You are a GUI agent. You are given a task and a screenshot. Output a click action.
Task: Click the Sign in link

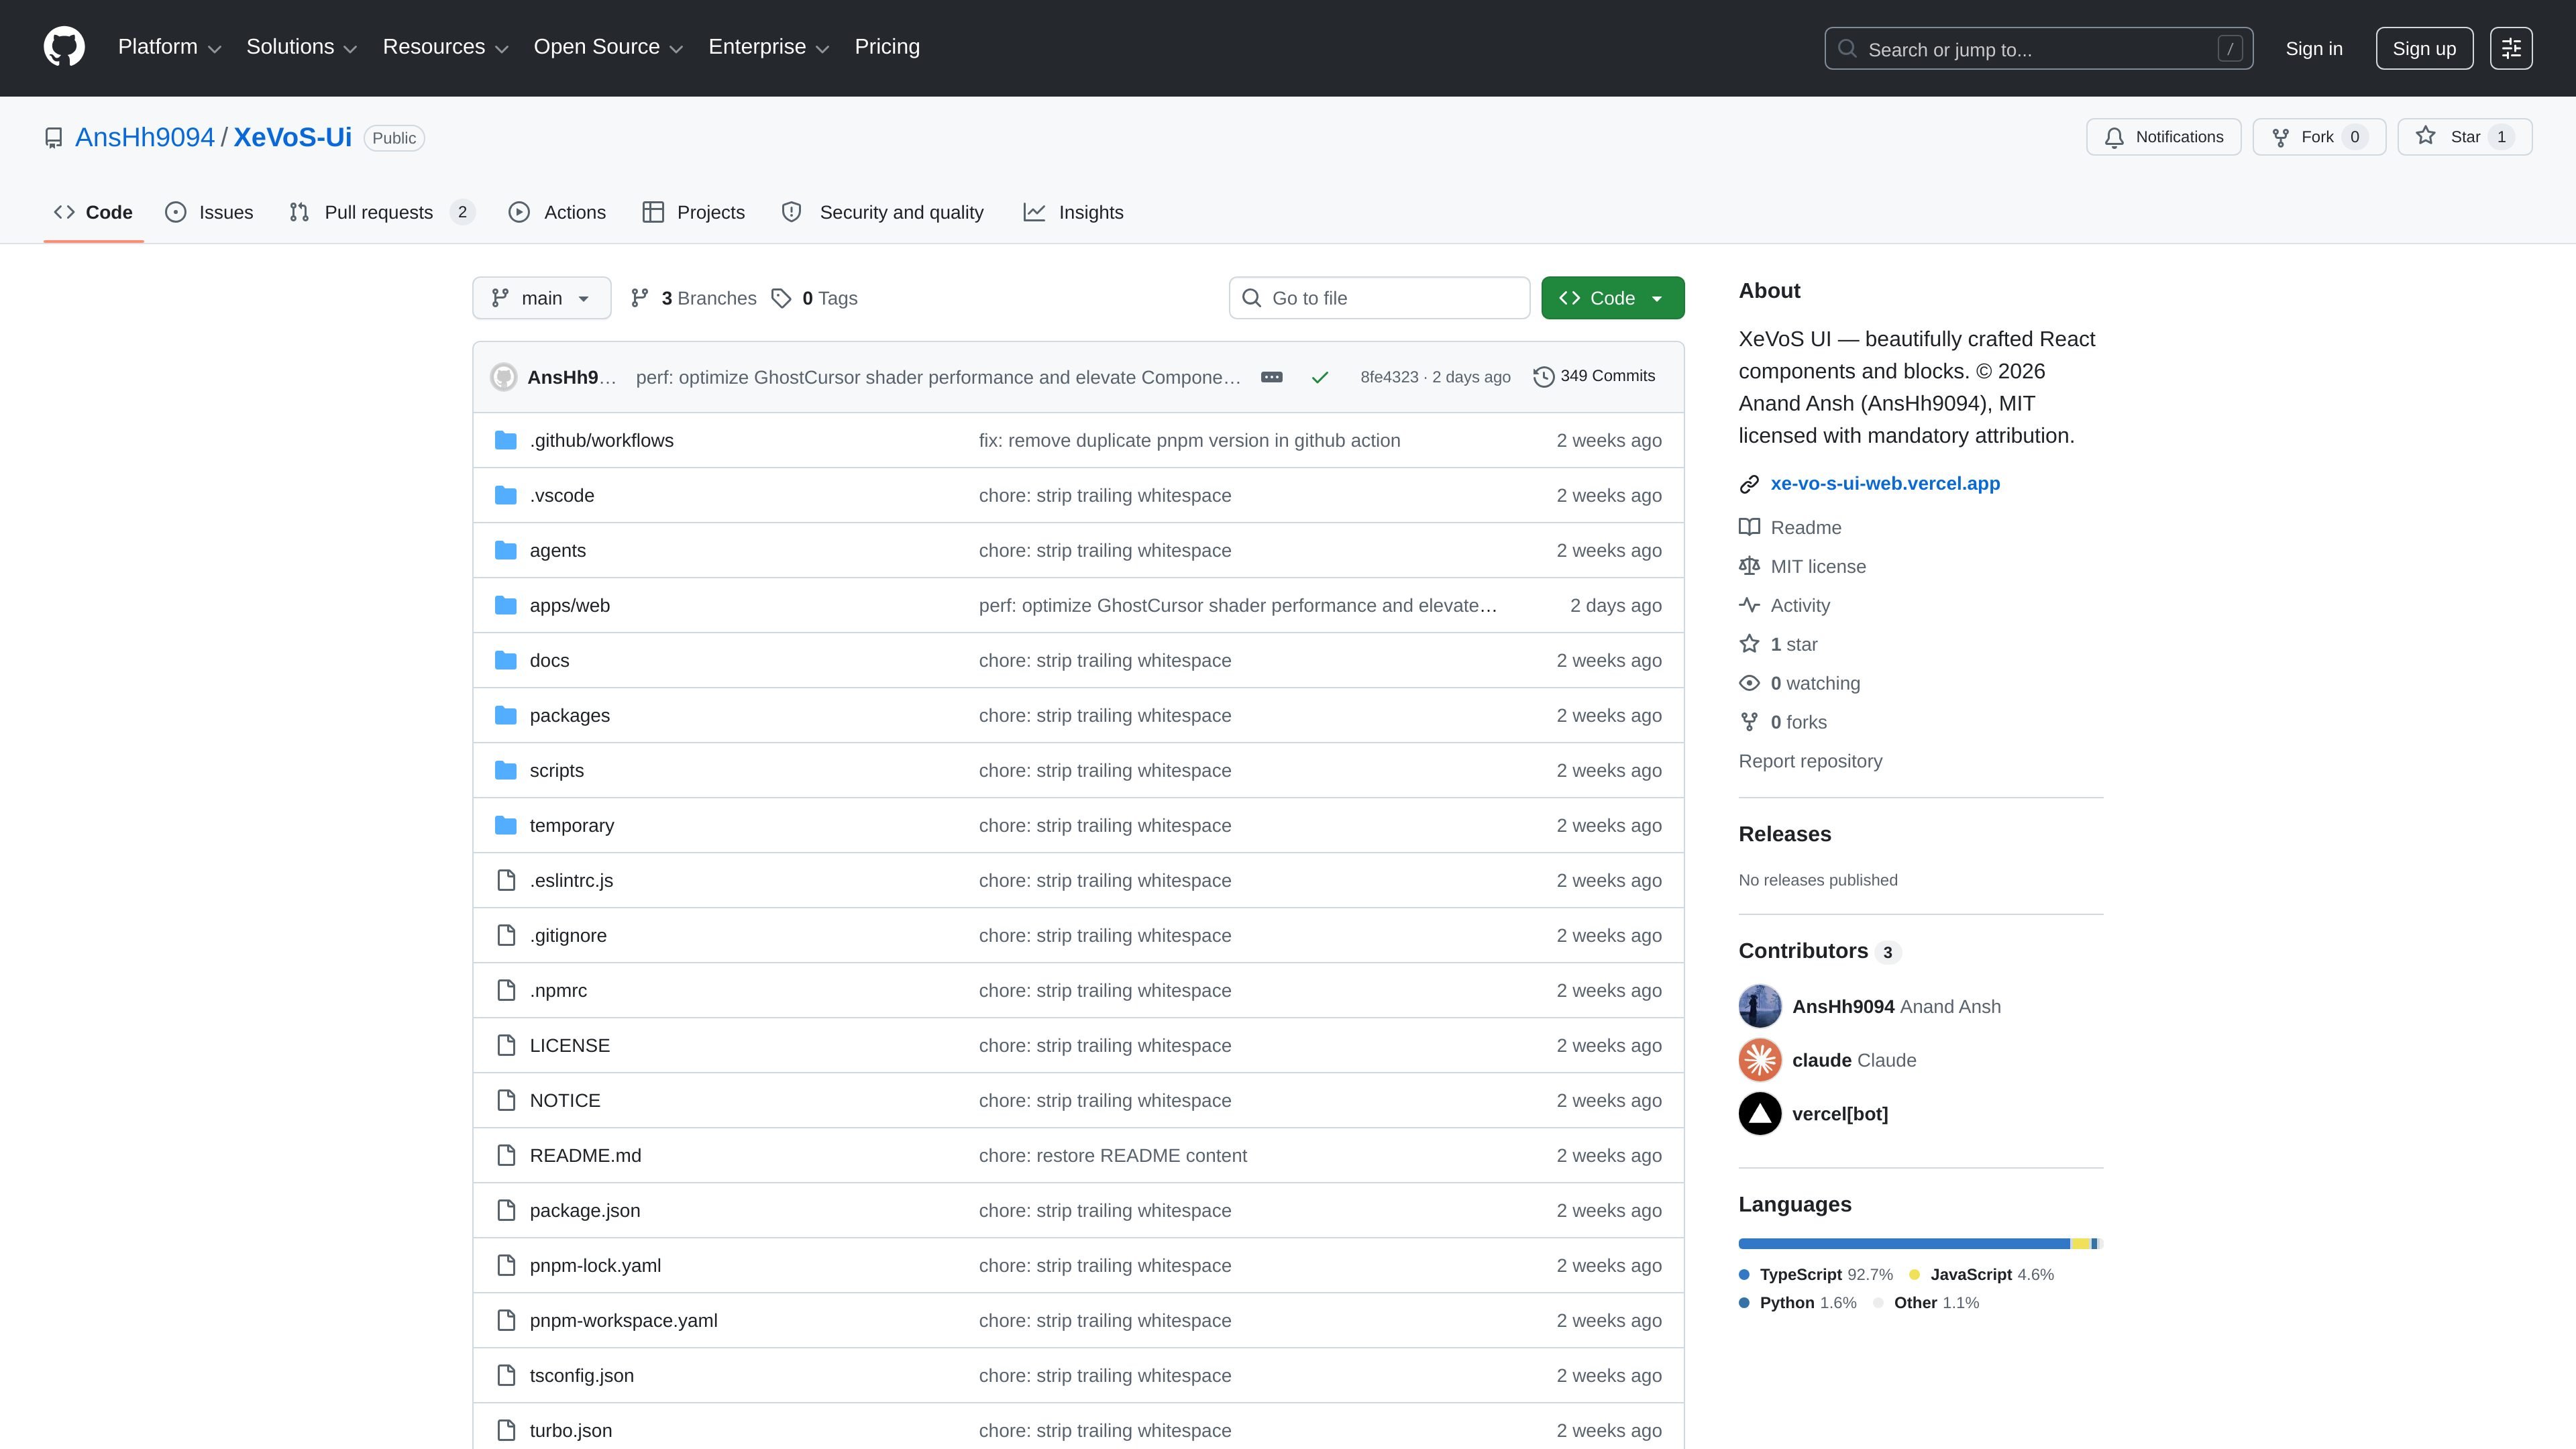click(2313, 49)
